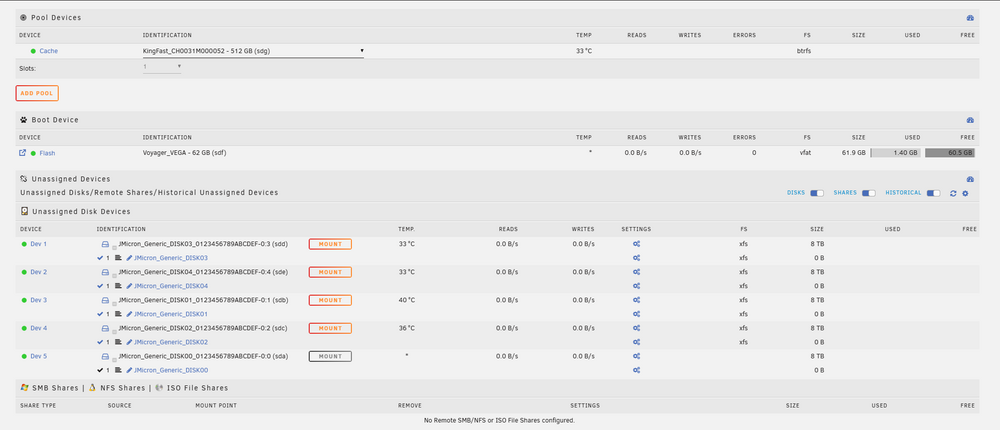Click dashboard icon in Unassigned Devices header
This screenshot has height=430, width=1000.
tap(970, 179)
